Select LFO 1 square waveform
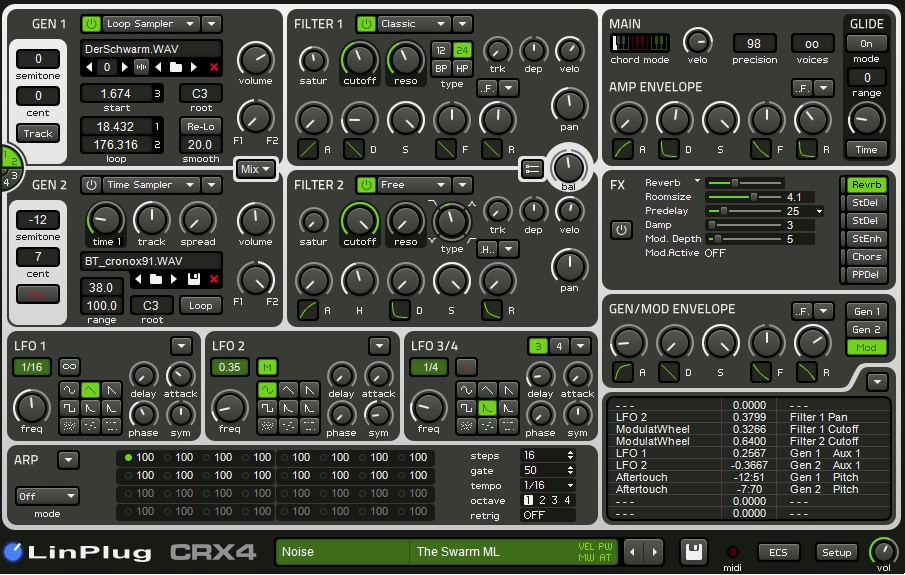The width and height of the screenshot is (905, 575). [x=69, y=408]
